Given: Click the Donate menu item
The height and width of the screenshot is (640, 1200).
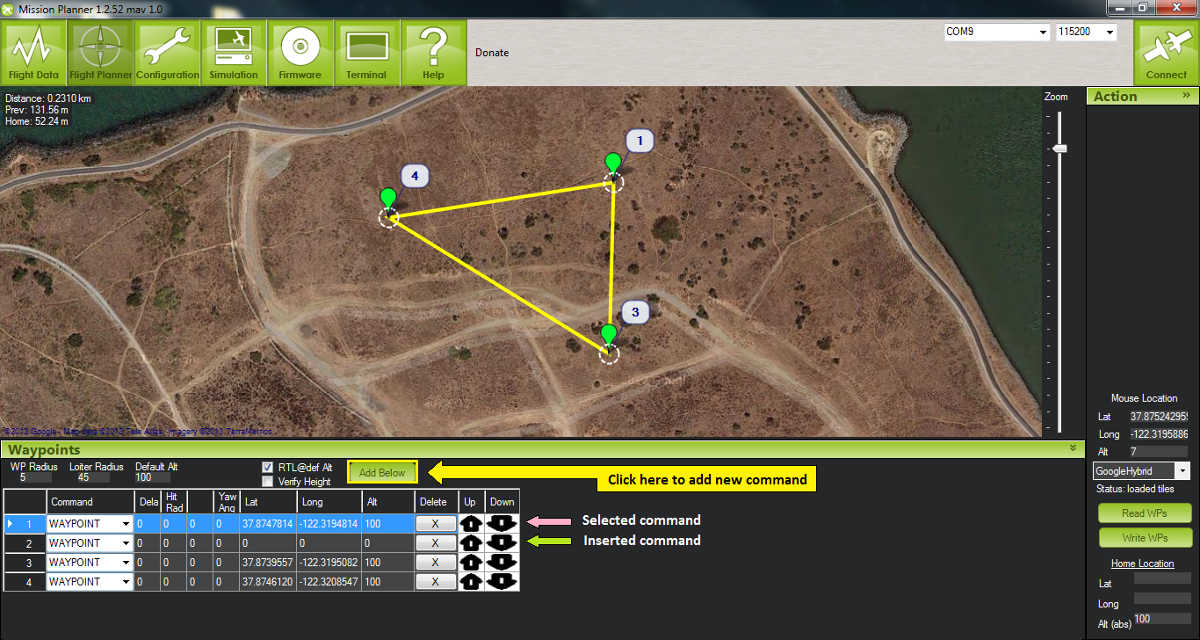Looking at the screenshot, I should (491, 52).
